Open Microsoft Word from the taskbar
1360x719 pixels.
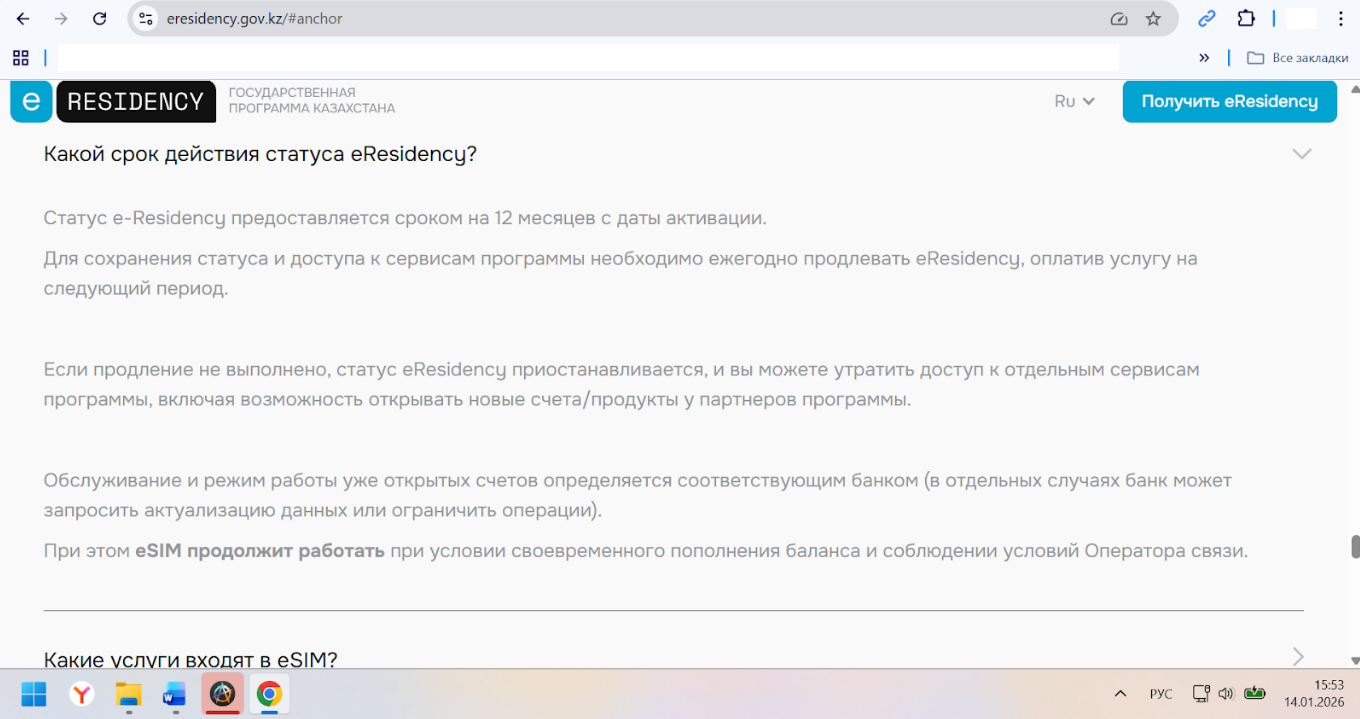(x=175, y=694)
